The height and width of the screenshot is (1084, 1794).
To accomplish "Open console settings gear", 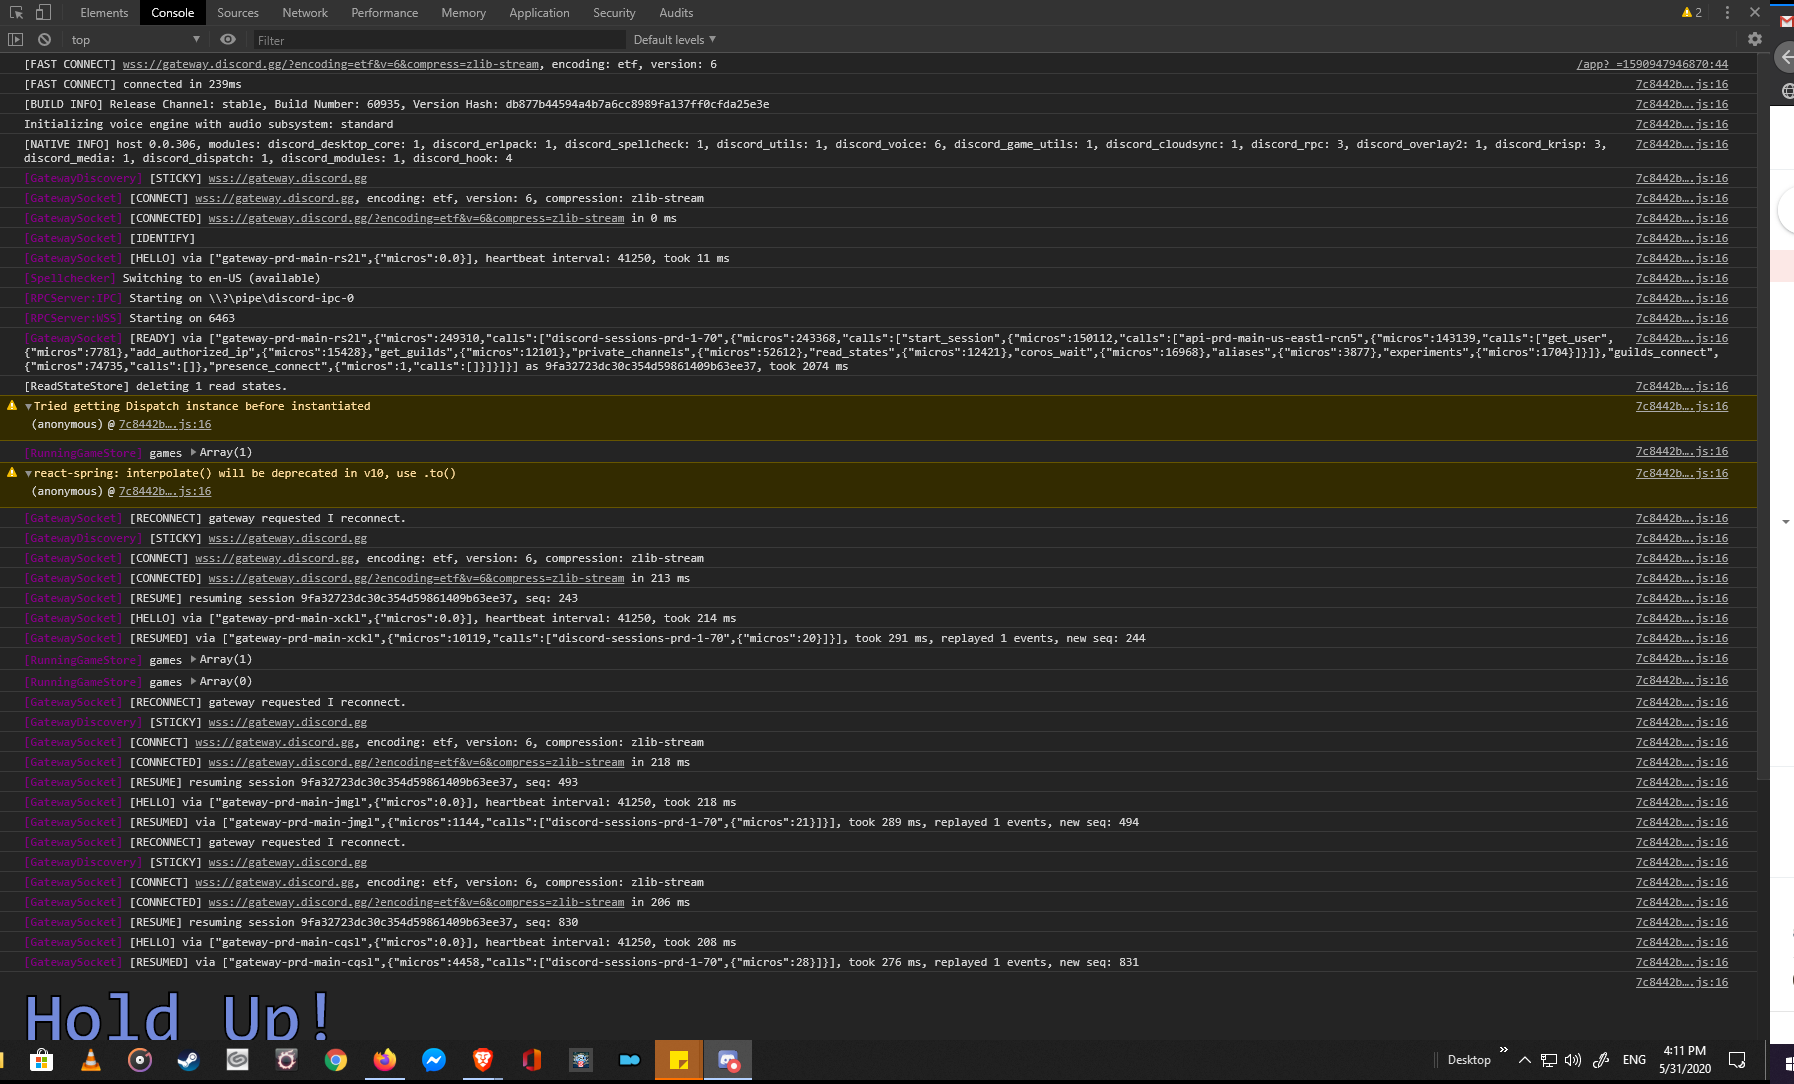I will pos(1755,39).
